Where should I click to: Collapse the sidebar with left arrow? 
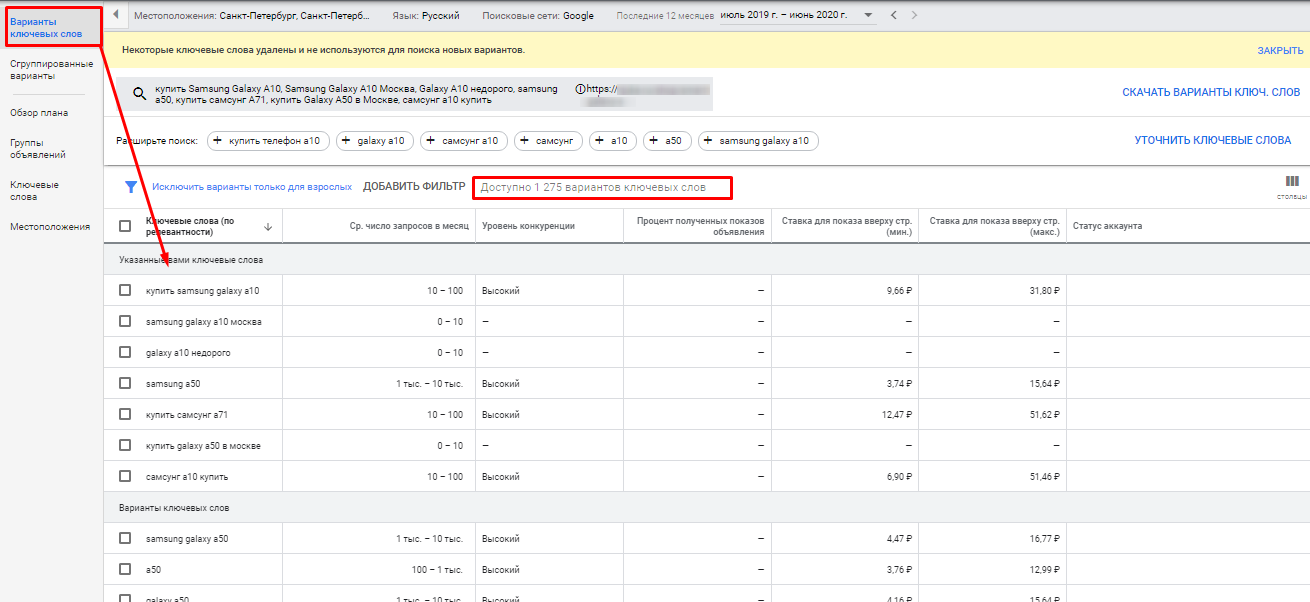[x=116, y=15]
